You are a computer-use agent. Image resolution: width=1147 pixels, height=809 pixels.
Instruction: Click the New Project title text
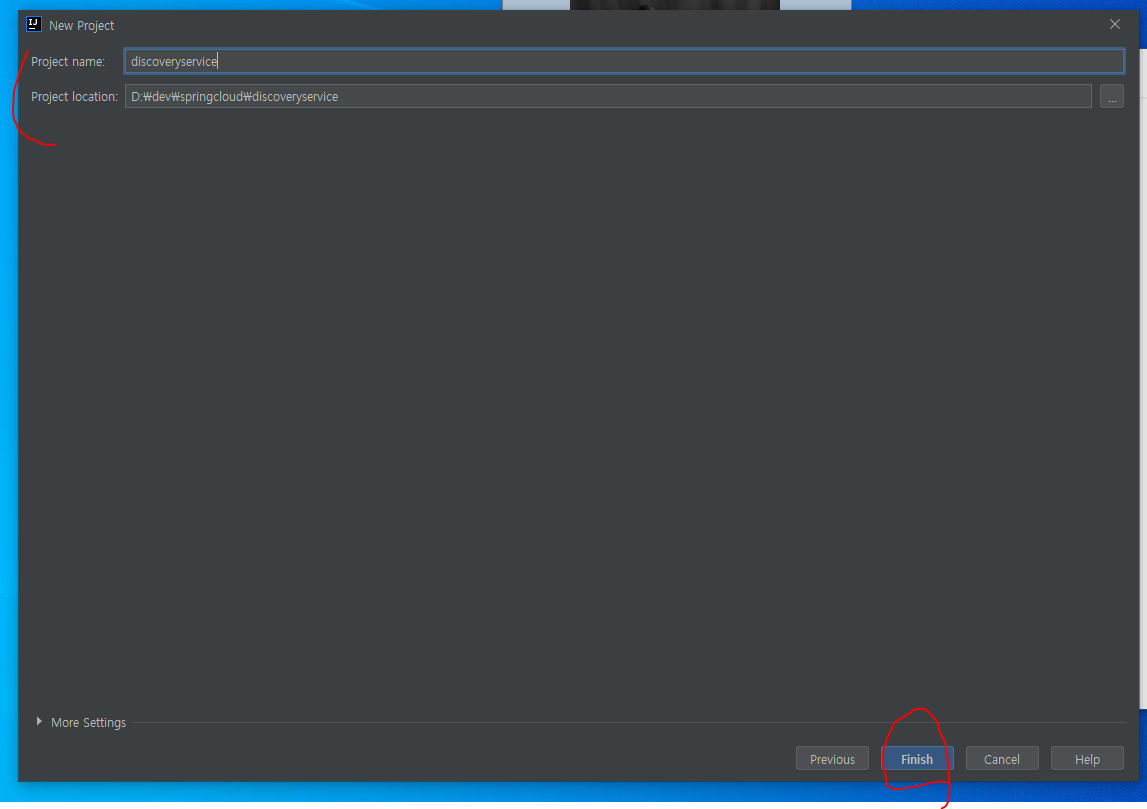(x=81, y=26)
